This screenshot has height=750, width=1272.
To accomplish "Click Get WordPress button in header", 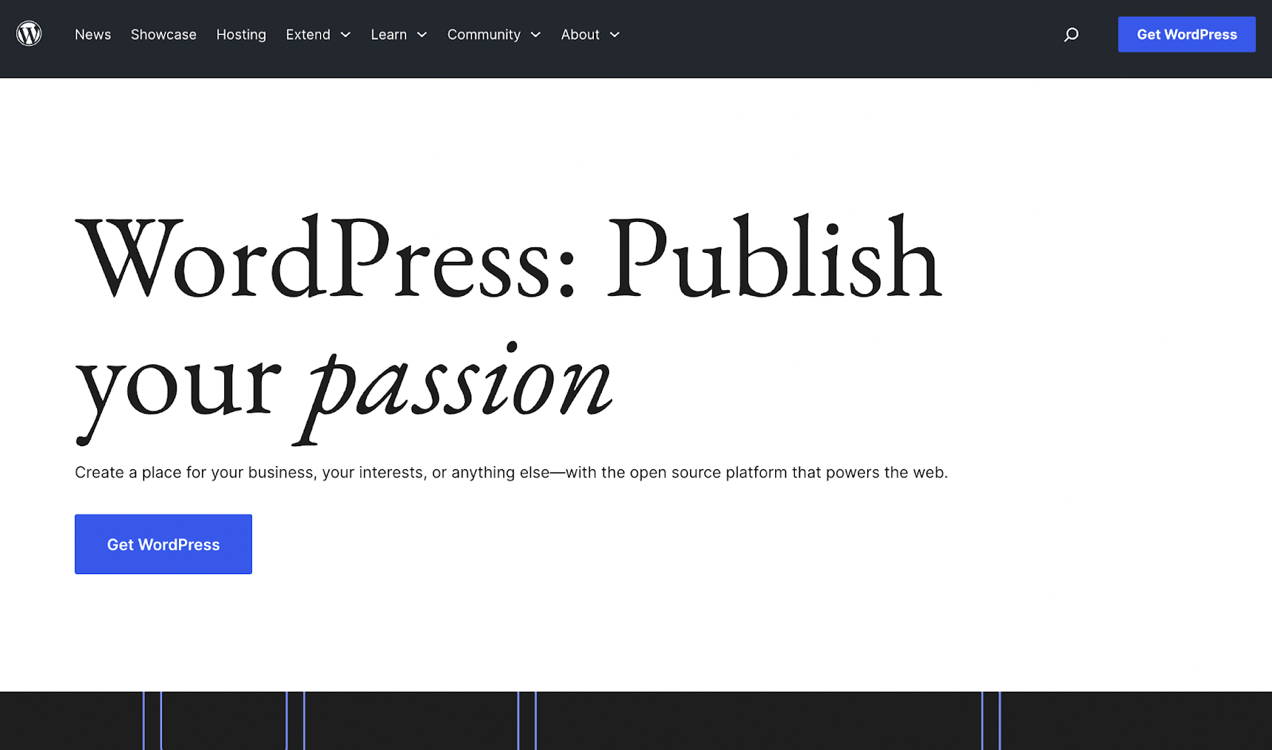I will tap(1187, 34).
